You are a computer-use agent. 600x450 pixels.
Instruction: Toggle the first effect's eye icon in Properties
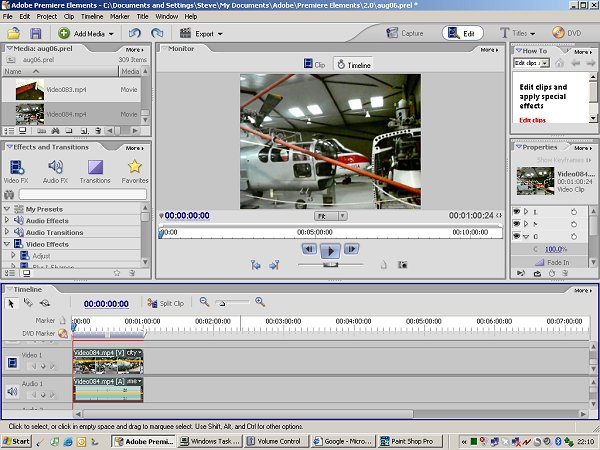[x=517, y=212]
